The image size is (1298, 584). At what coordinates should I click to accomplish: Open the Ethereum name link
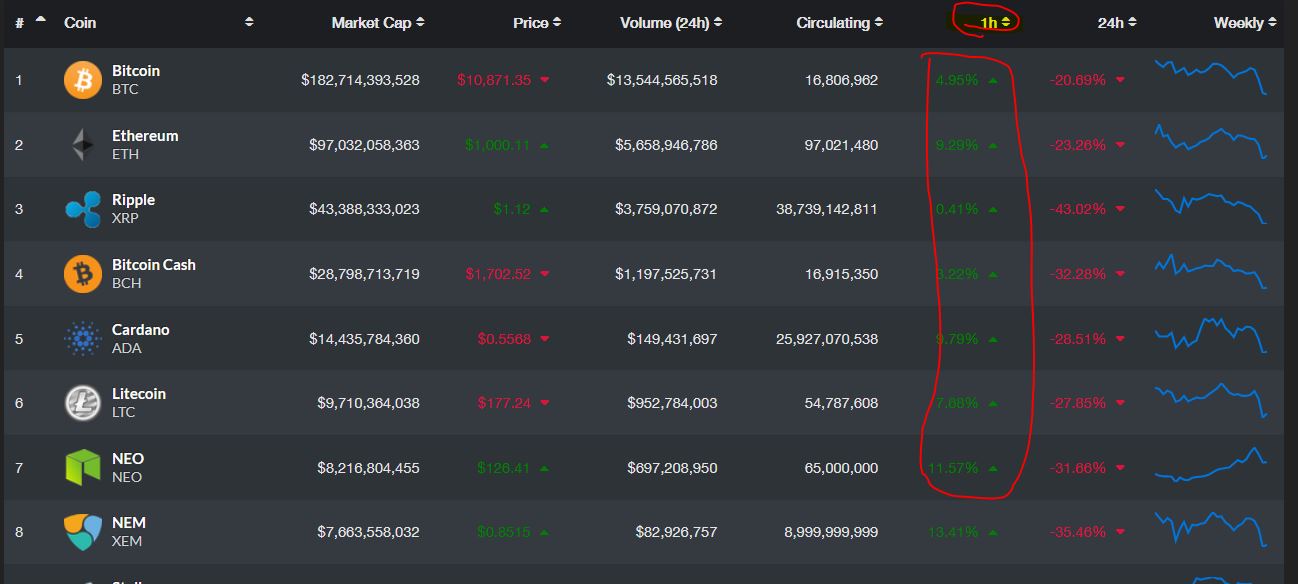point(145,136)
